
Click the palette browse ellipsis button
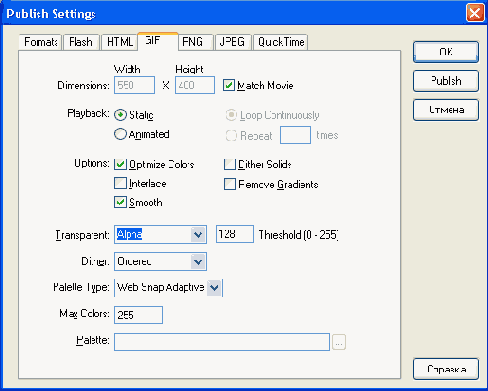click(x=339, y=342)
